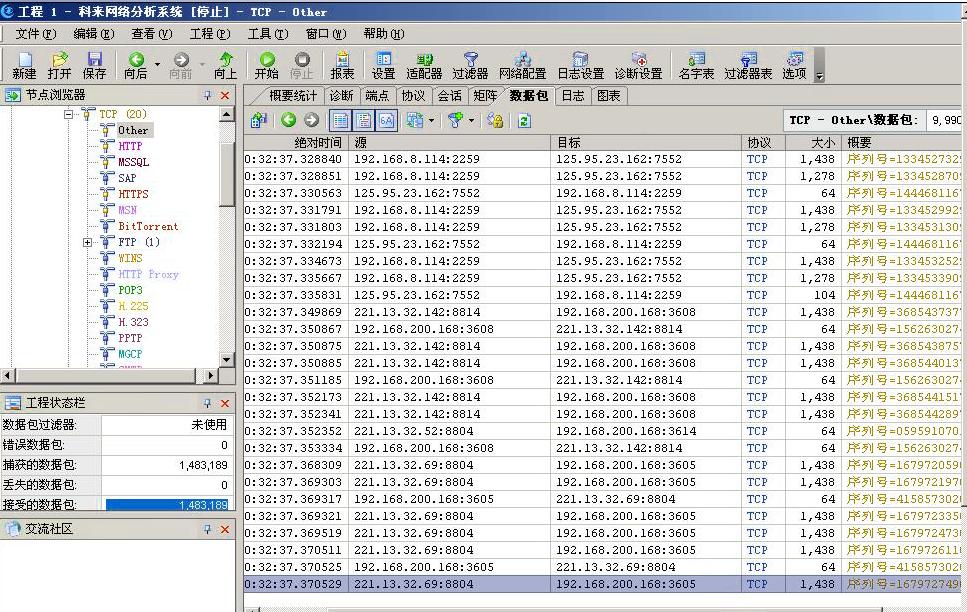Open the 工具(T) menu

click(x=267, y=34)
